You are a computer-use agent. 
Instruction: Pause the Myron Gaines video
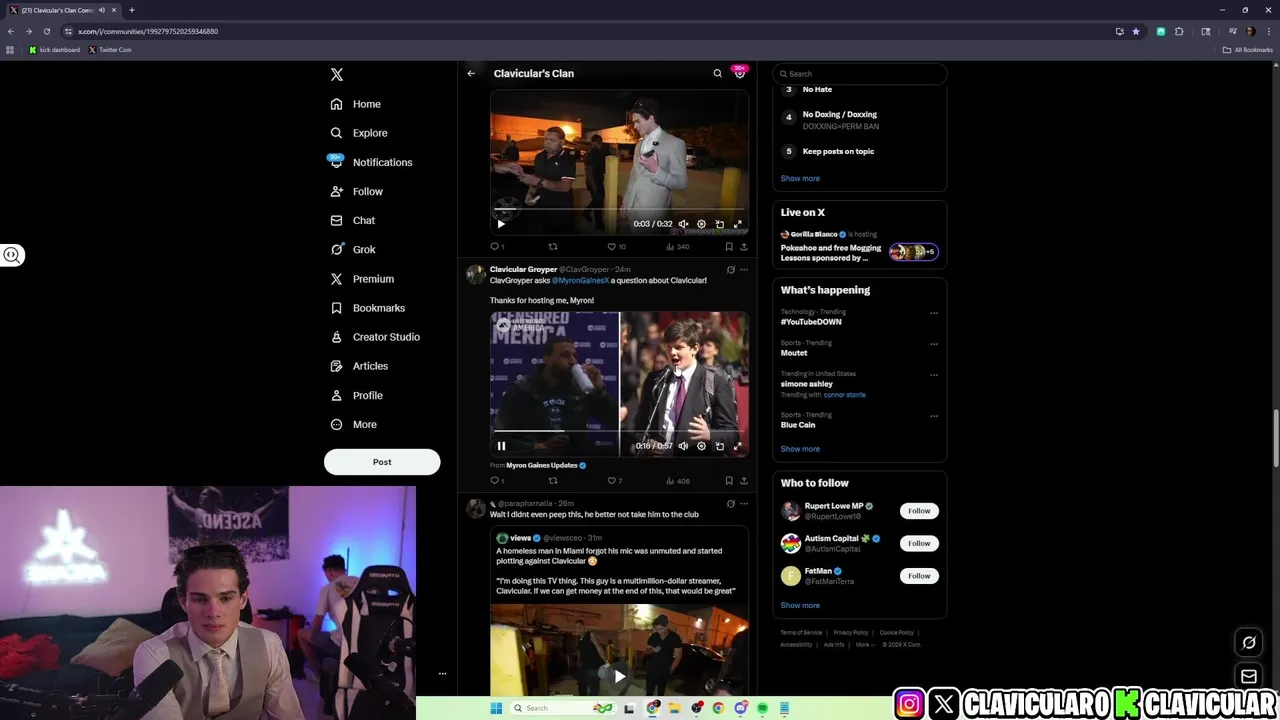(x=501, y=446)
